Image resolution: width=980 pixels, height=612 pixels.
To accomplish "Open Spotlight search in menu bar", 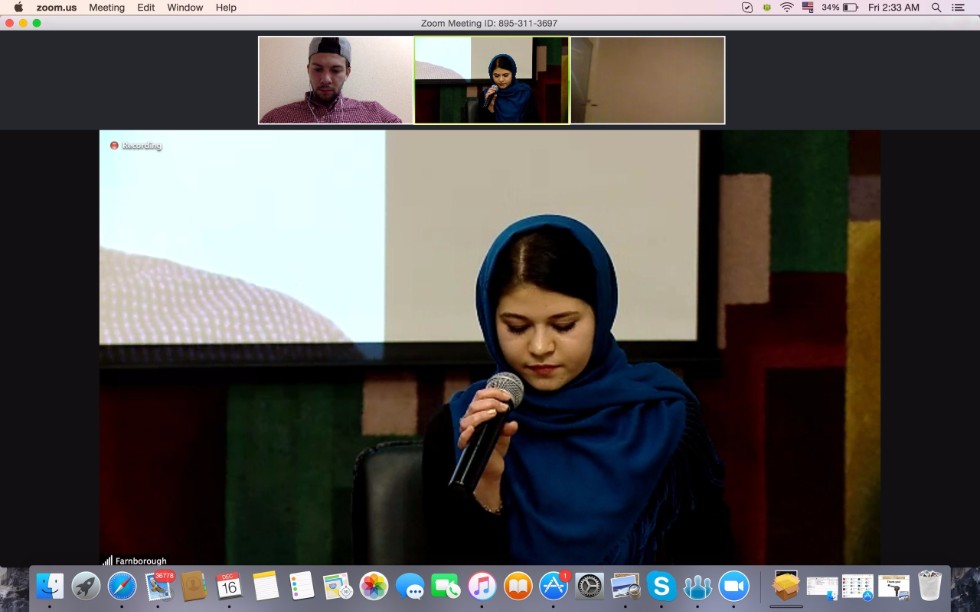I will point(936,7).
